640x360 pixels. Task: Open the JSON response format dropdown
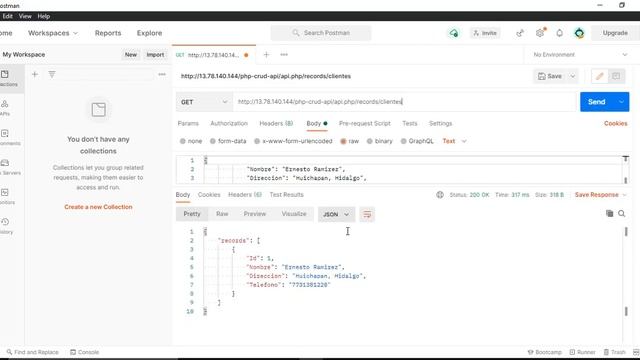(x=336, y=214)
